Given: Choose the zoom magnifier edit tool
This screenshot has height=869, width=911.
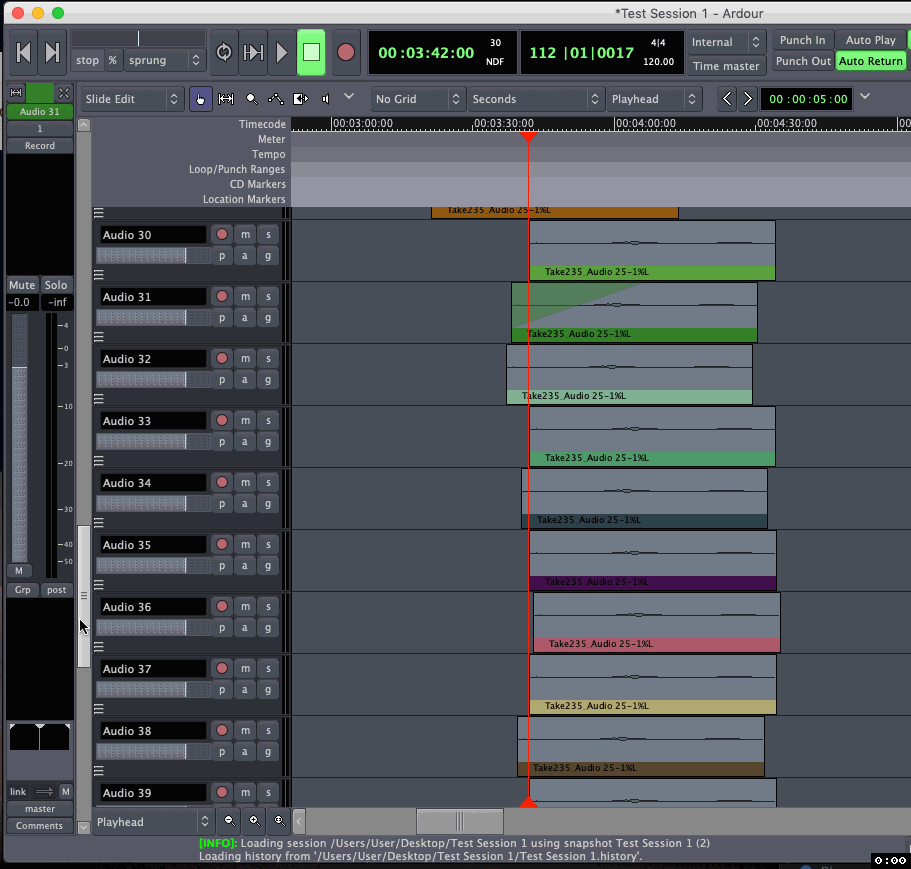Looking at the screenshot, I should (x=251, y=99).
